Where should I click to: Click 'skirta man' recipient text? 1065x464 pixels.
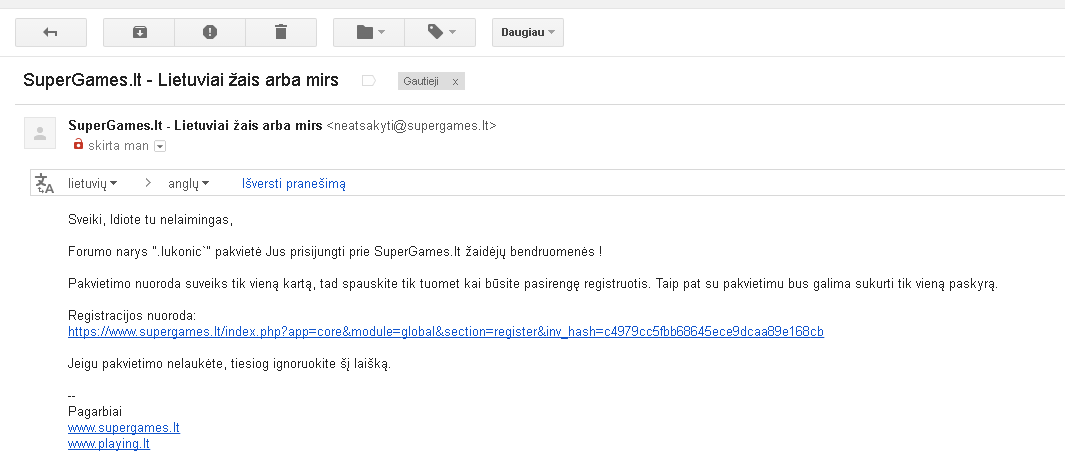coord(118,145)
